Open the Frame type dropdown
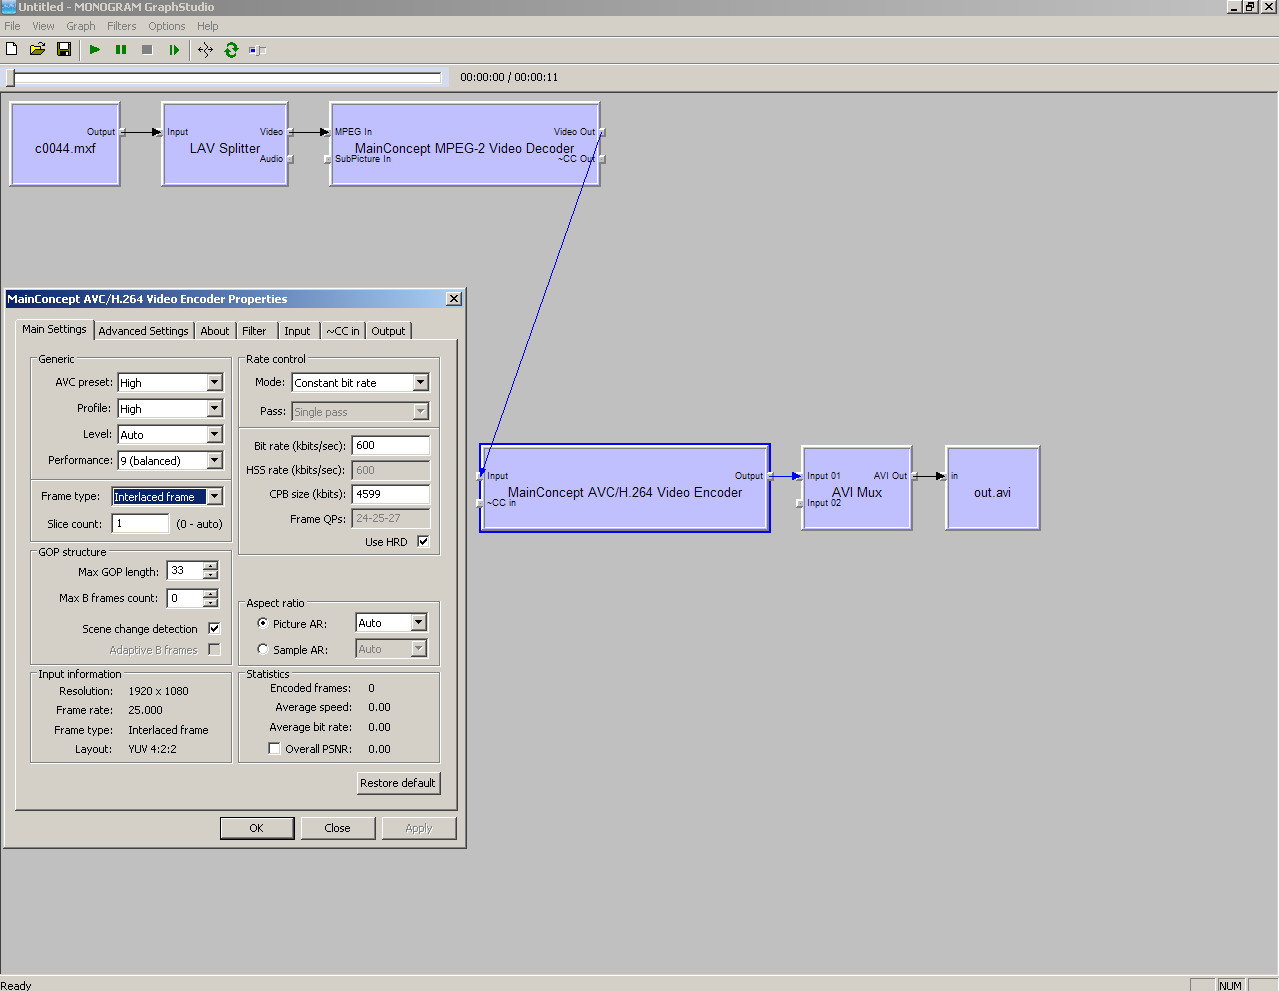 click(214, 496)
